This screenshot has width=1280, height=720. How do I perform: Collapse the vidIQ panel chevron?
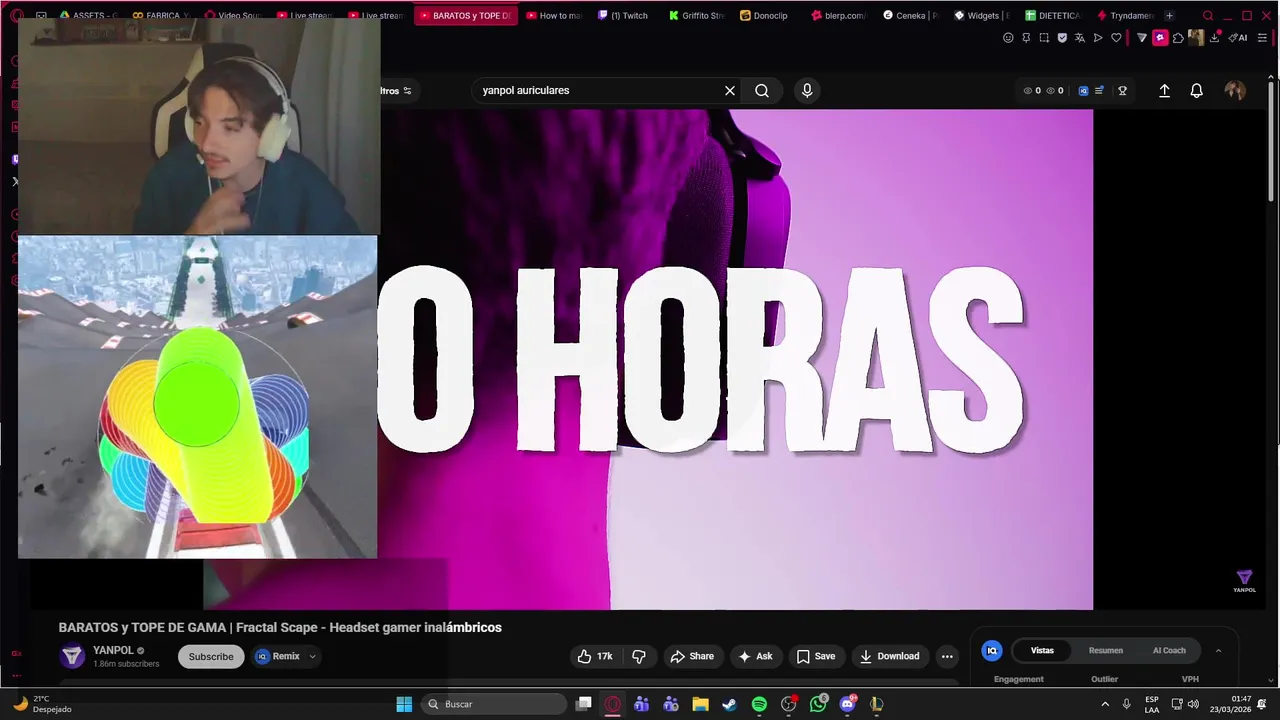point(1218,650)
